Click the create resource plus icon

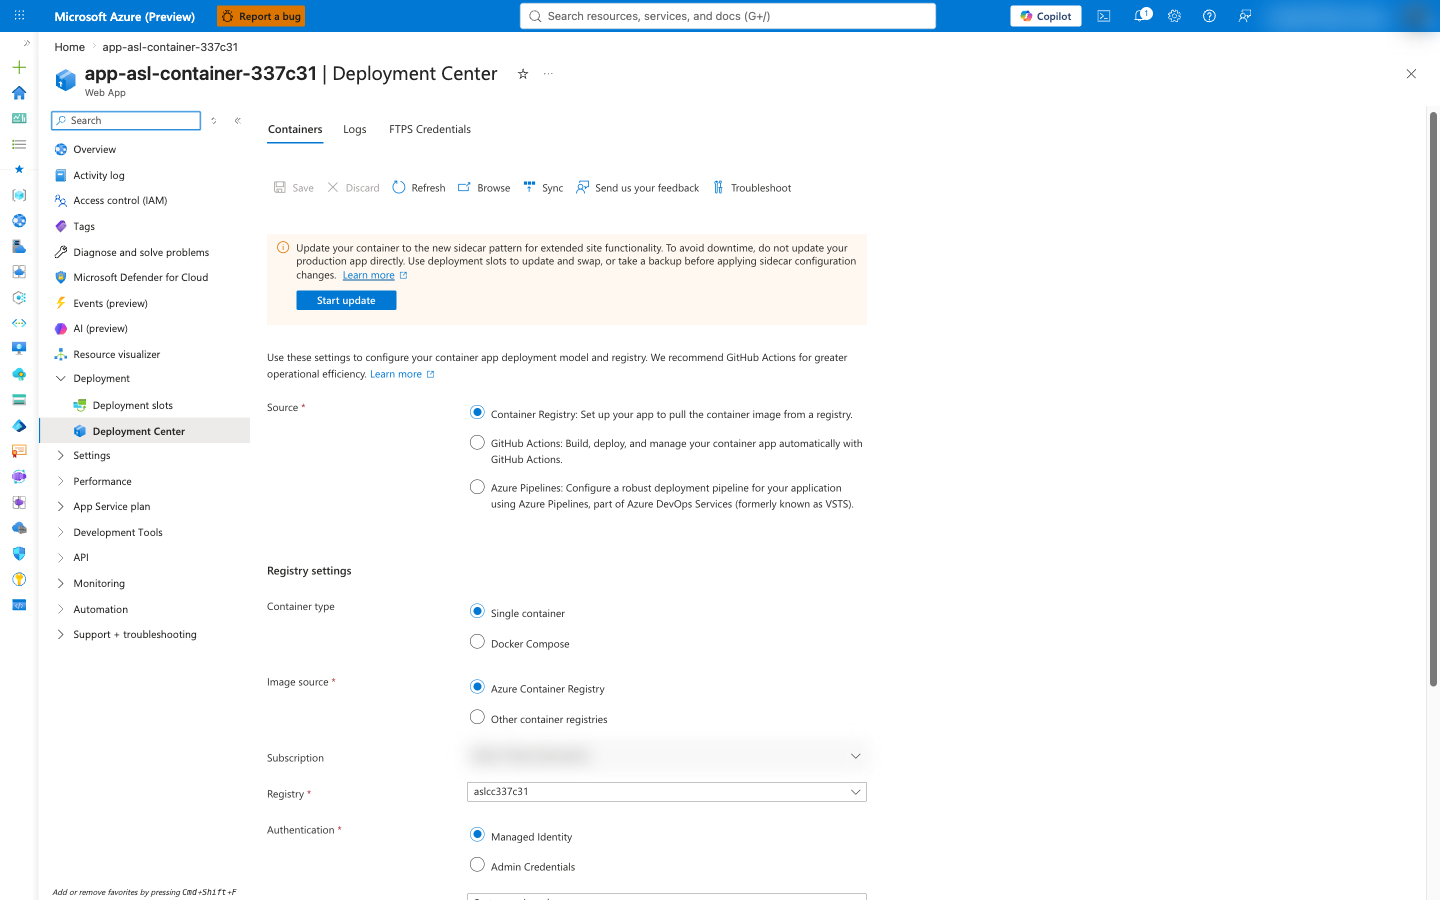pos(19,67)
